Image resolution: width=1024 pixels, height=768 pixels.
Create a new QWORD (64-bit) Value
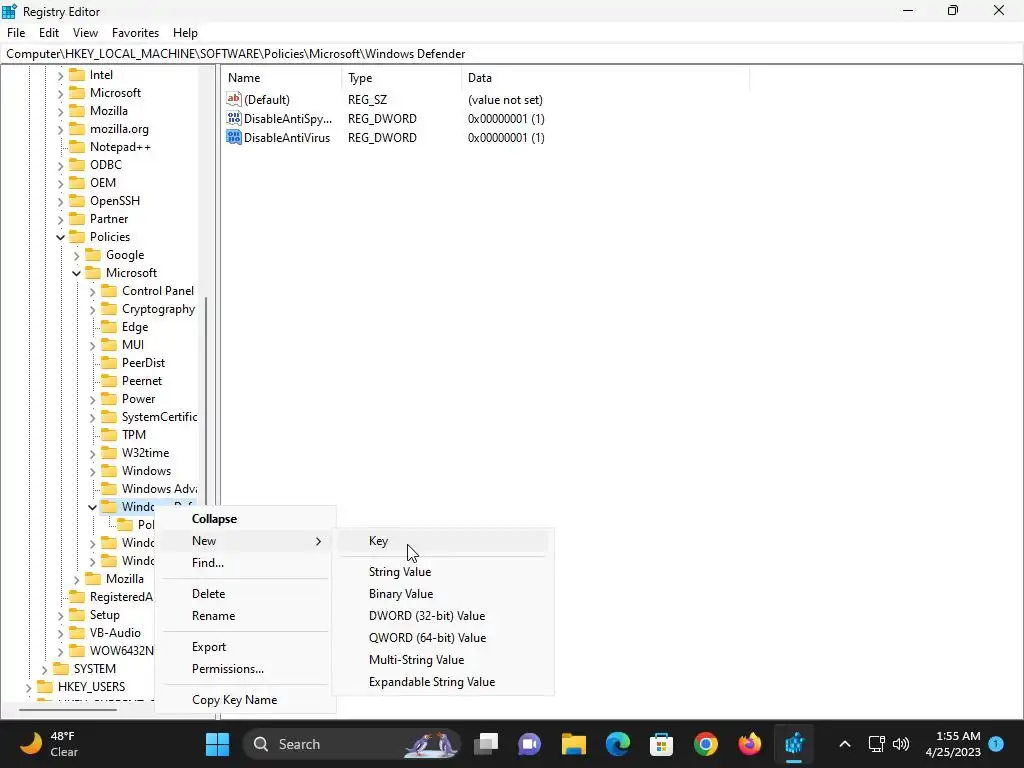428,638
